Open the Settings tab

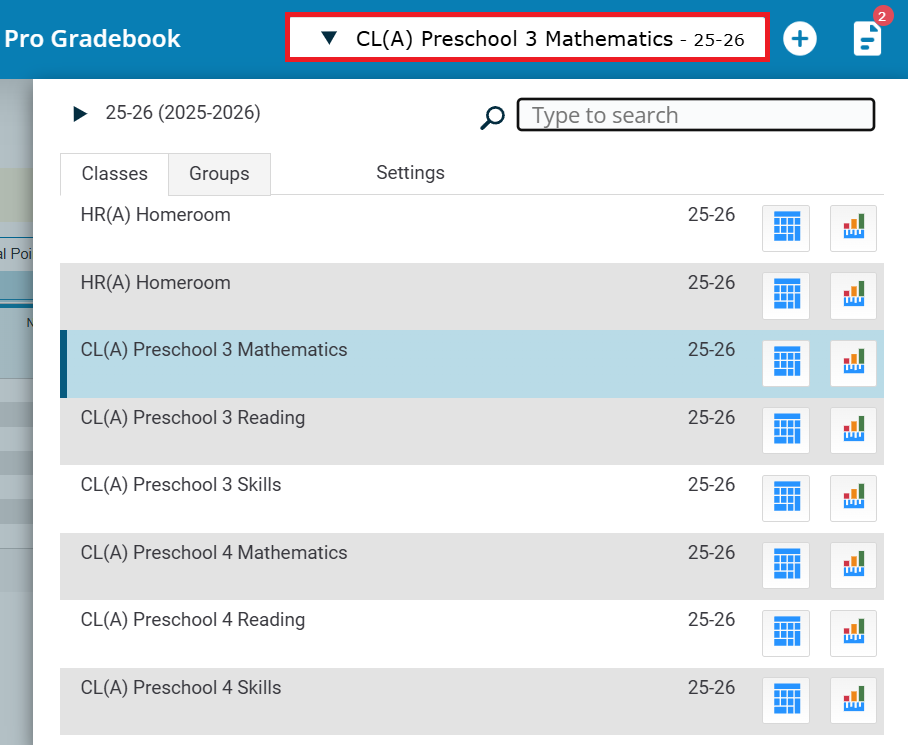pos(410,173)
